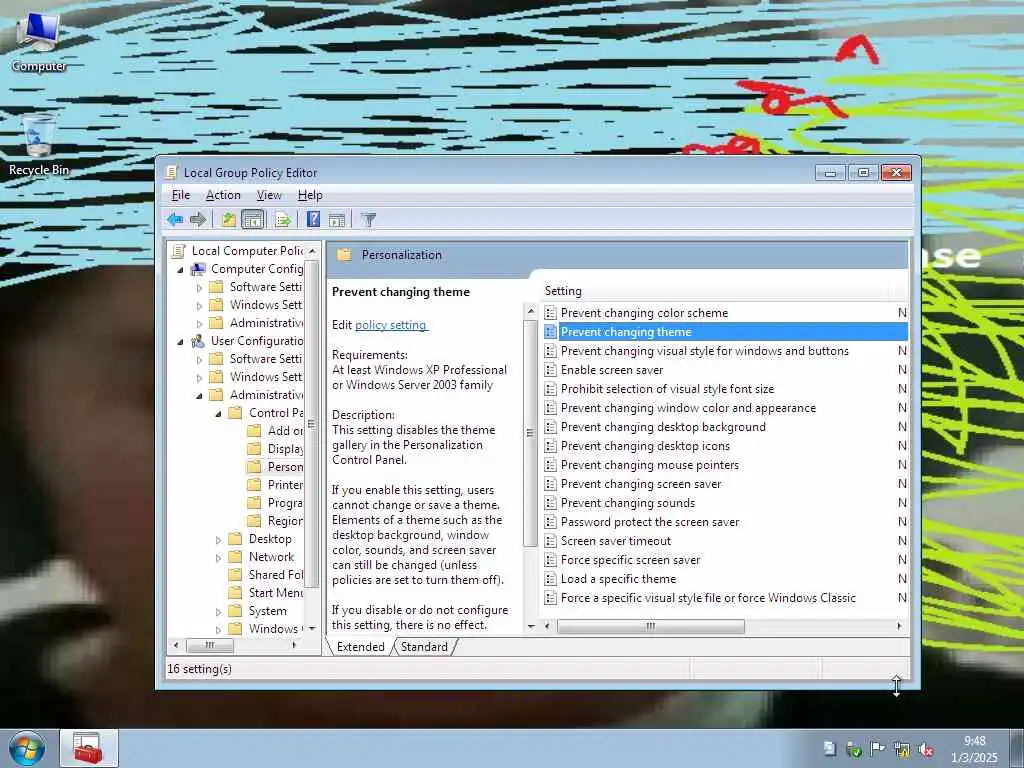Click the Computer desktop icon
The width and height of the screenshot is (1024, 768).
click(39, 40)
